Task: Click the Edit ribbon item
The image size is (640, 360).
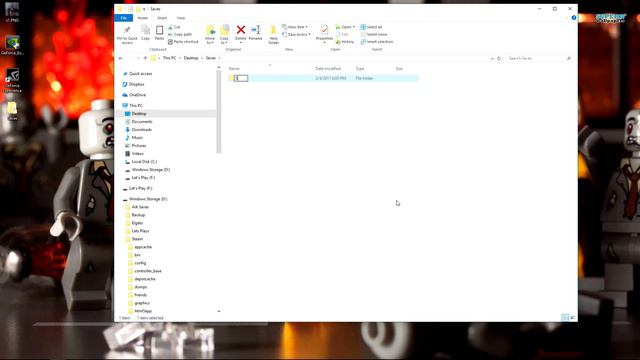Action: tap(342, 34)
